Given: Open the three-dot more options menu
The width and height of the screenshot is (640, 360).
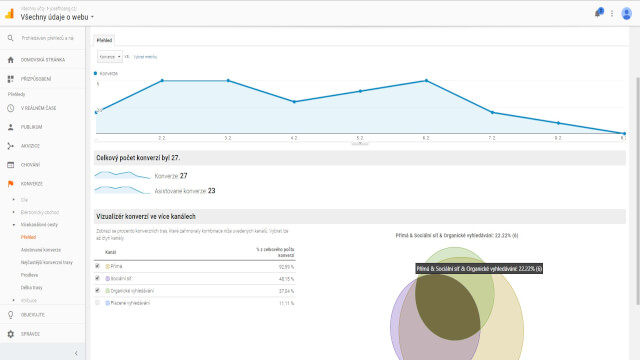Looking at the screenshot, I should point(612,13).
